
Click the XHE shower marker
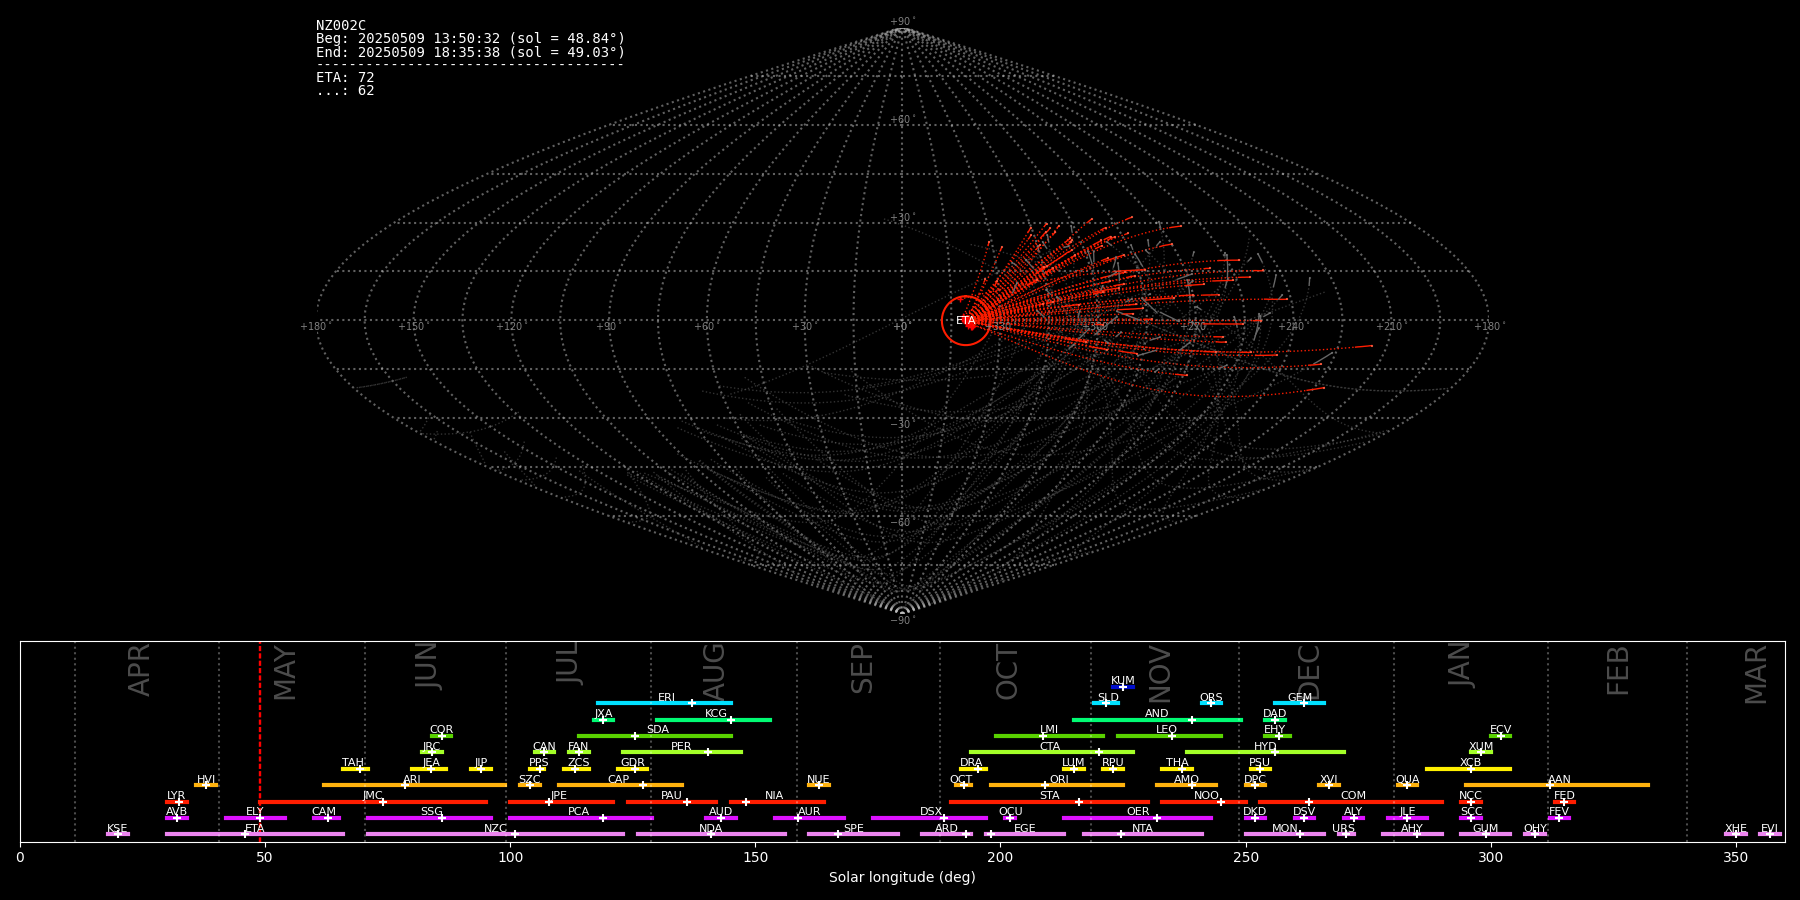click(1736, 834)
